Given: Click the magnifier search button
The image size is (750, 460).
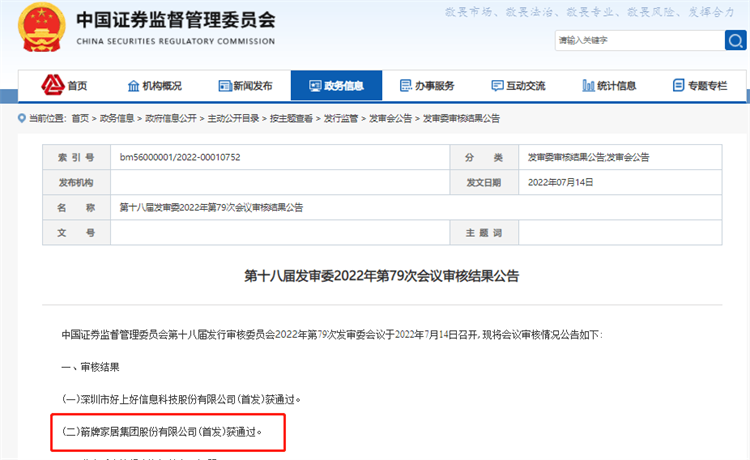Looking at the screenshot, I should pos(736,40).
